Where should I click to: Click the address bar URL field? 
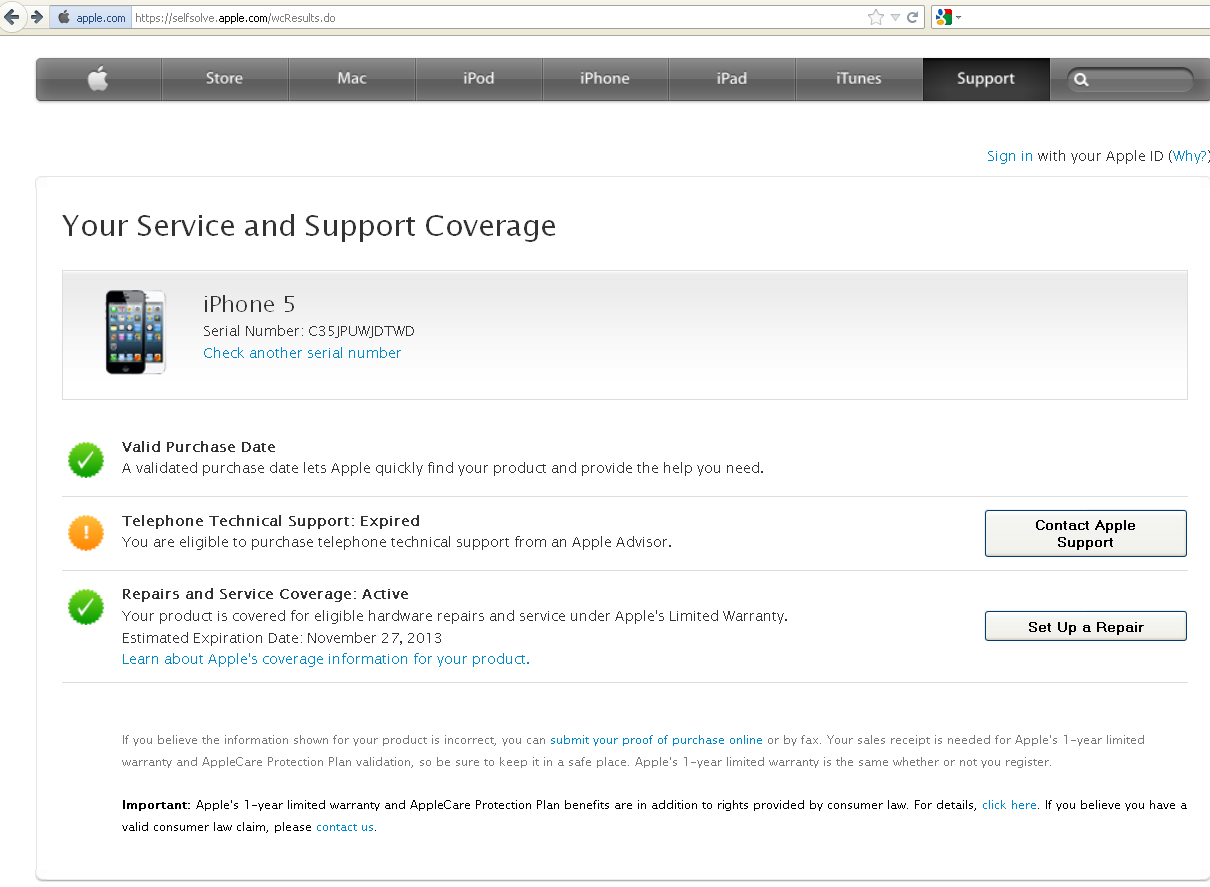500,18
